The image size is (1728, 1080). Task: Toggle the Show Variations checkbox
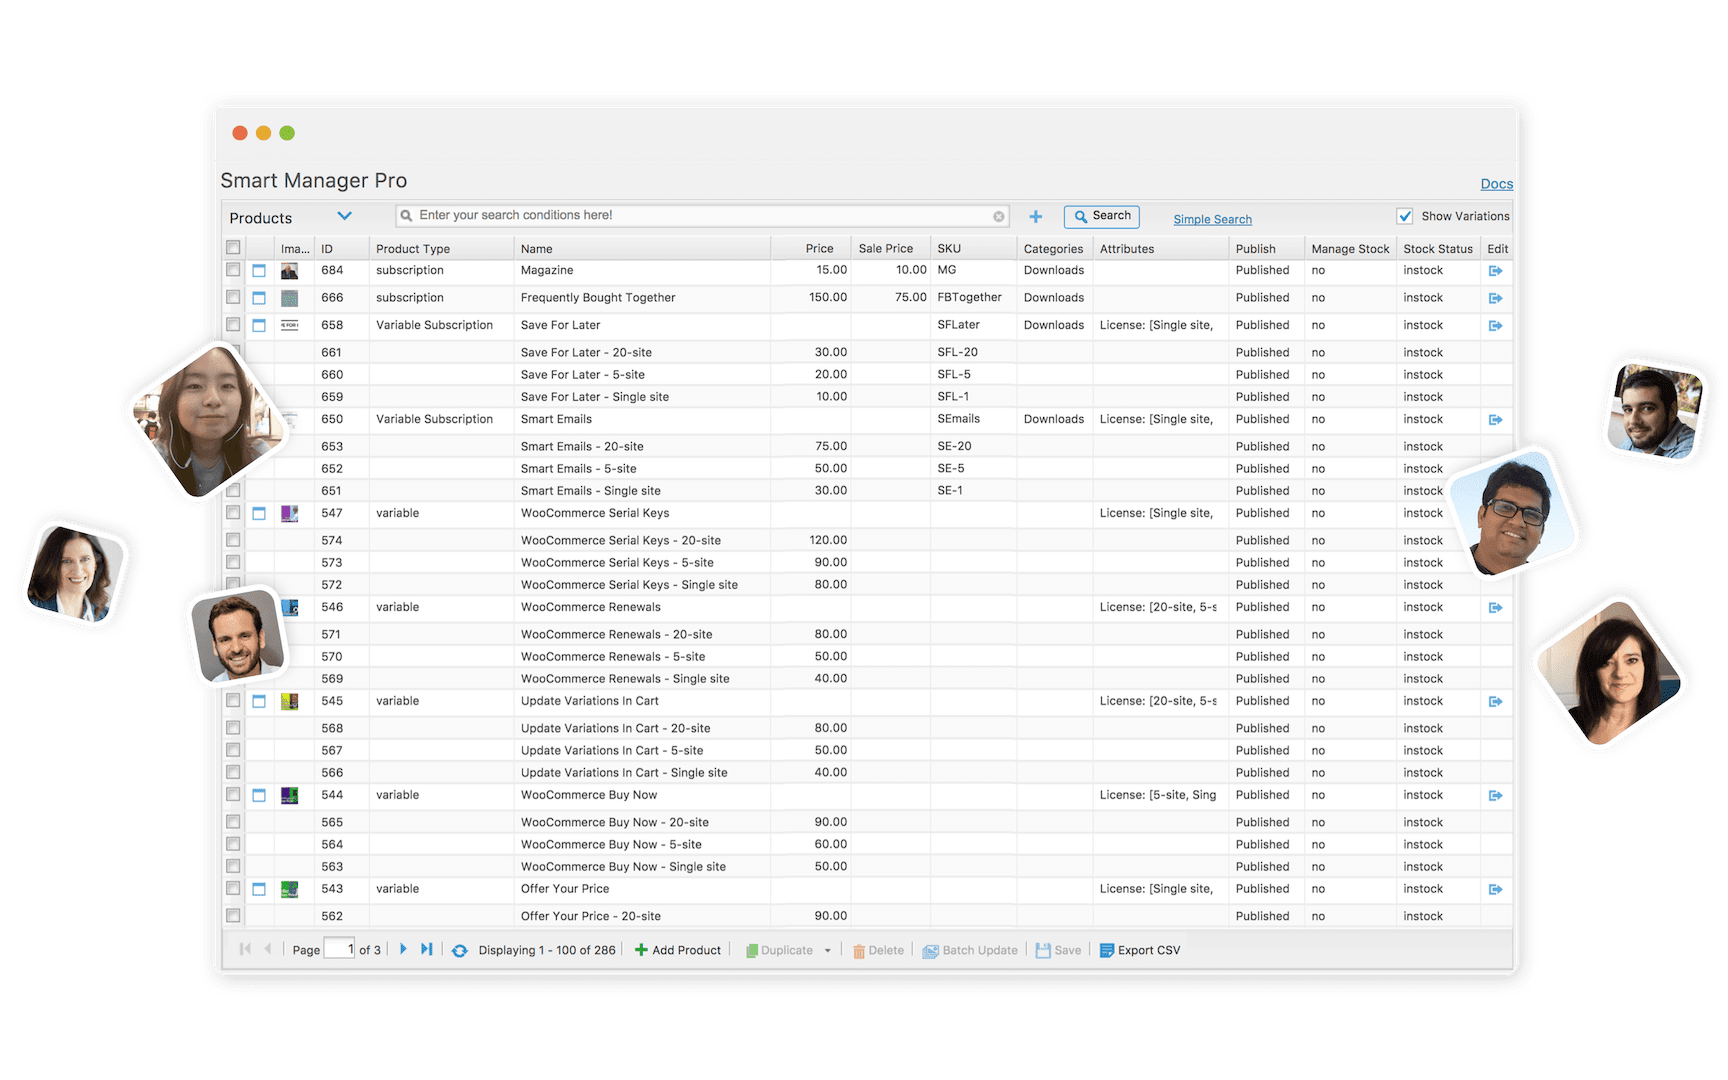point(1405,216)
